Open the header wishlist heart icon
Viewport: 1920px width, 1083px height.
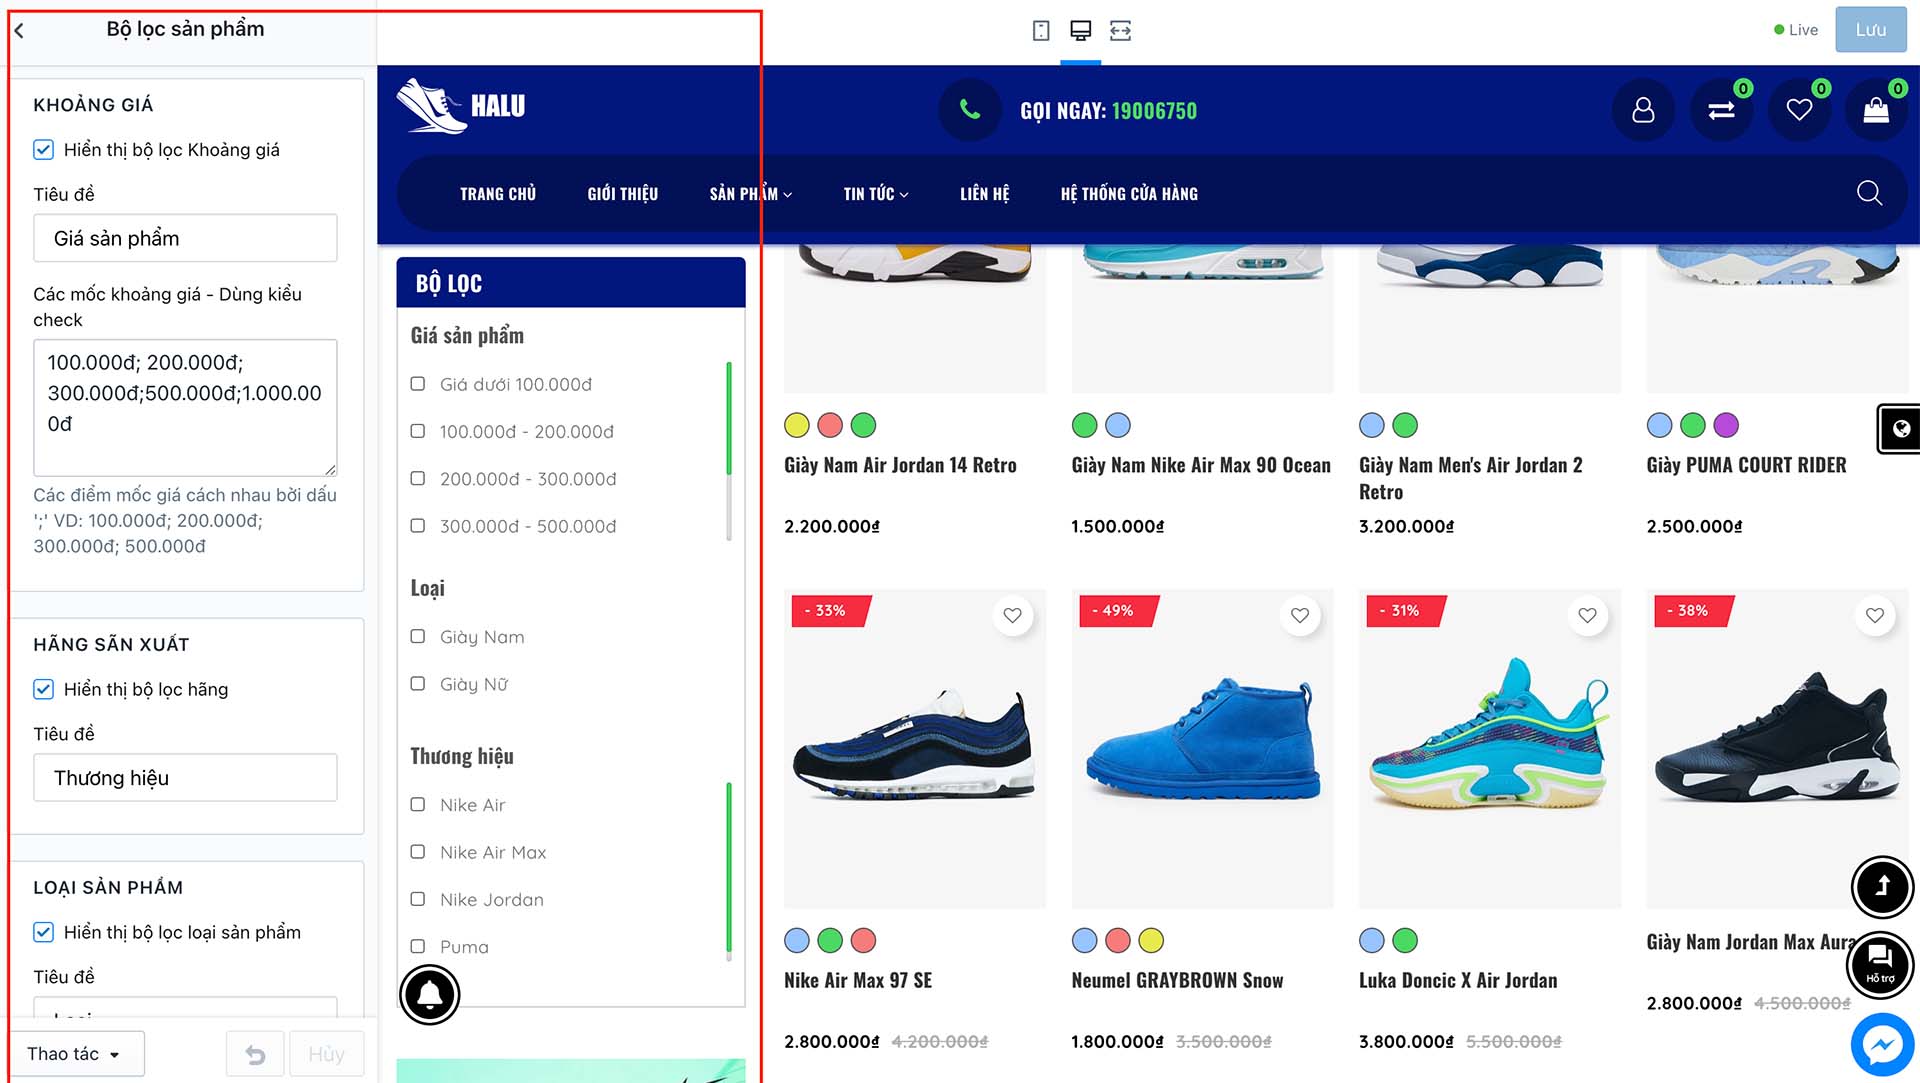[1799, 110]
